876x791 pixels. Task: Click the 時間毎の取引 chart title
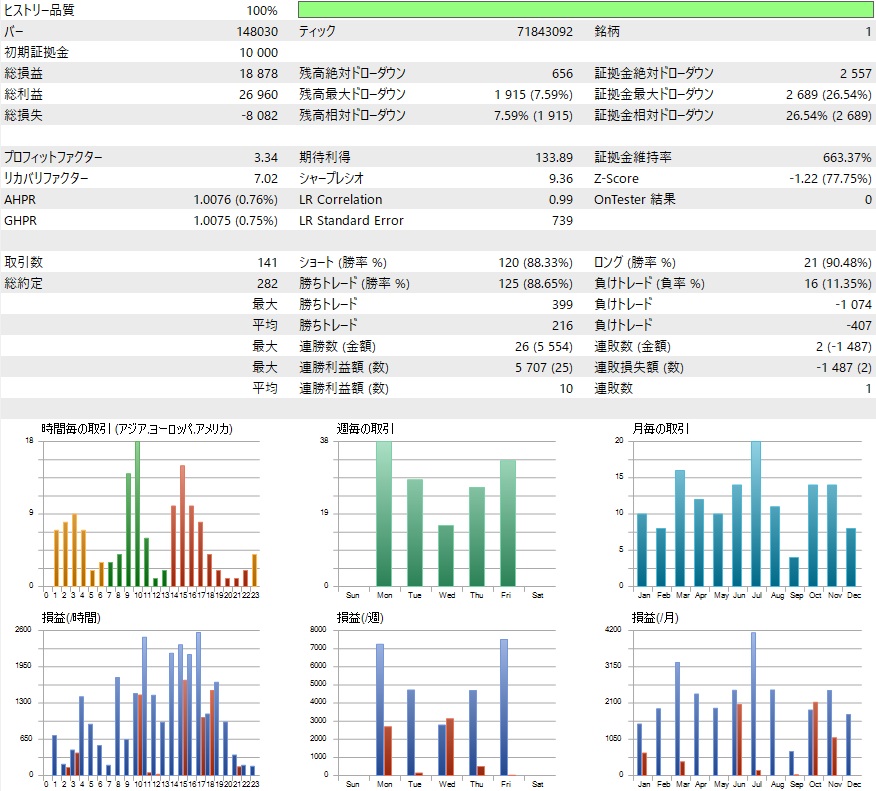(137, 429)
